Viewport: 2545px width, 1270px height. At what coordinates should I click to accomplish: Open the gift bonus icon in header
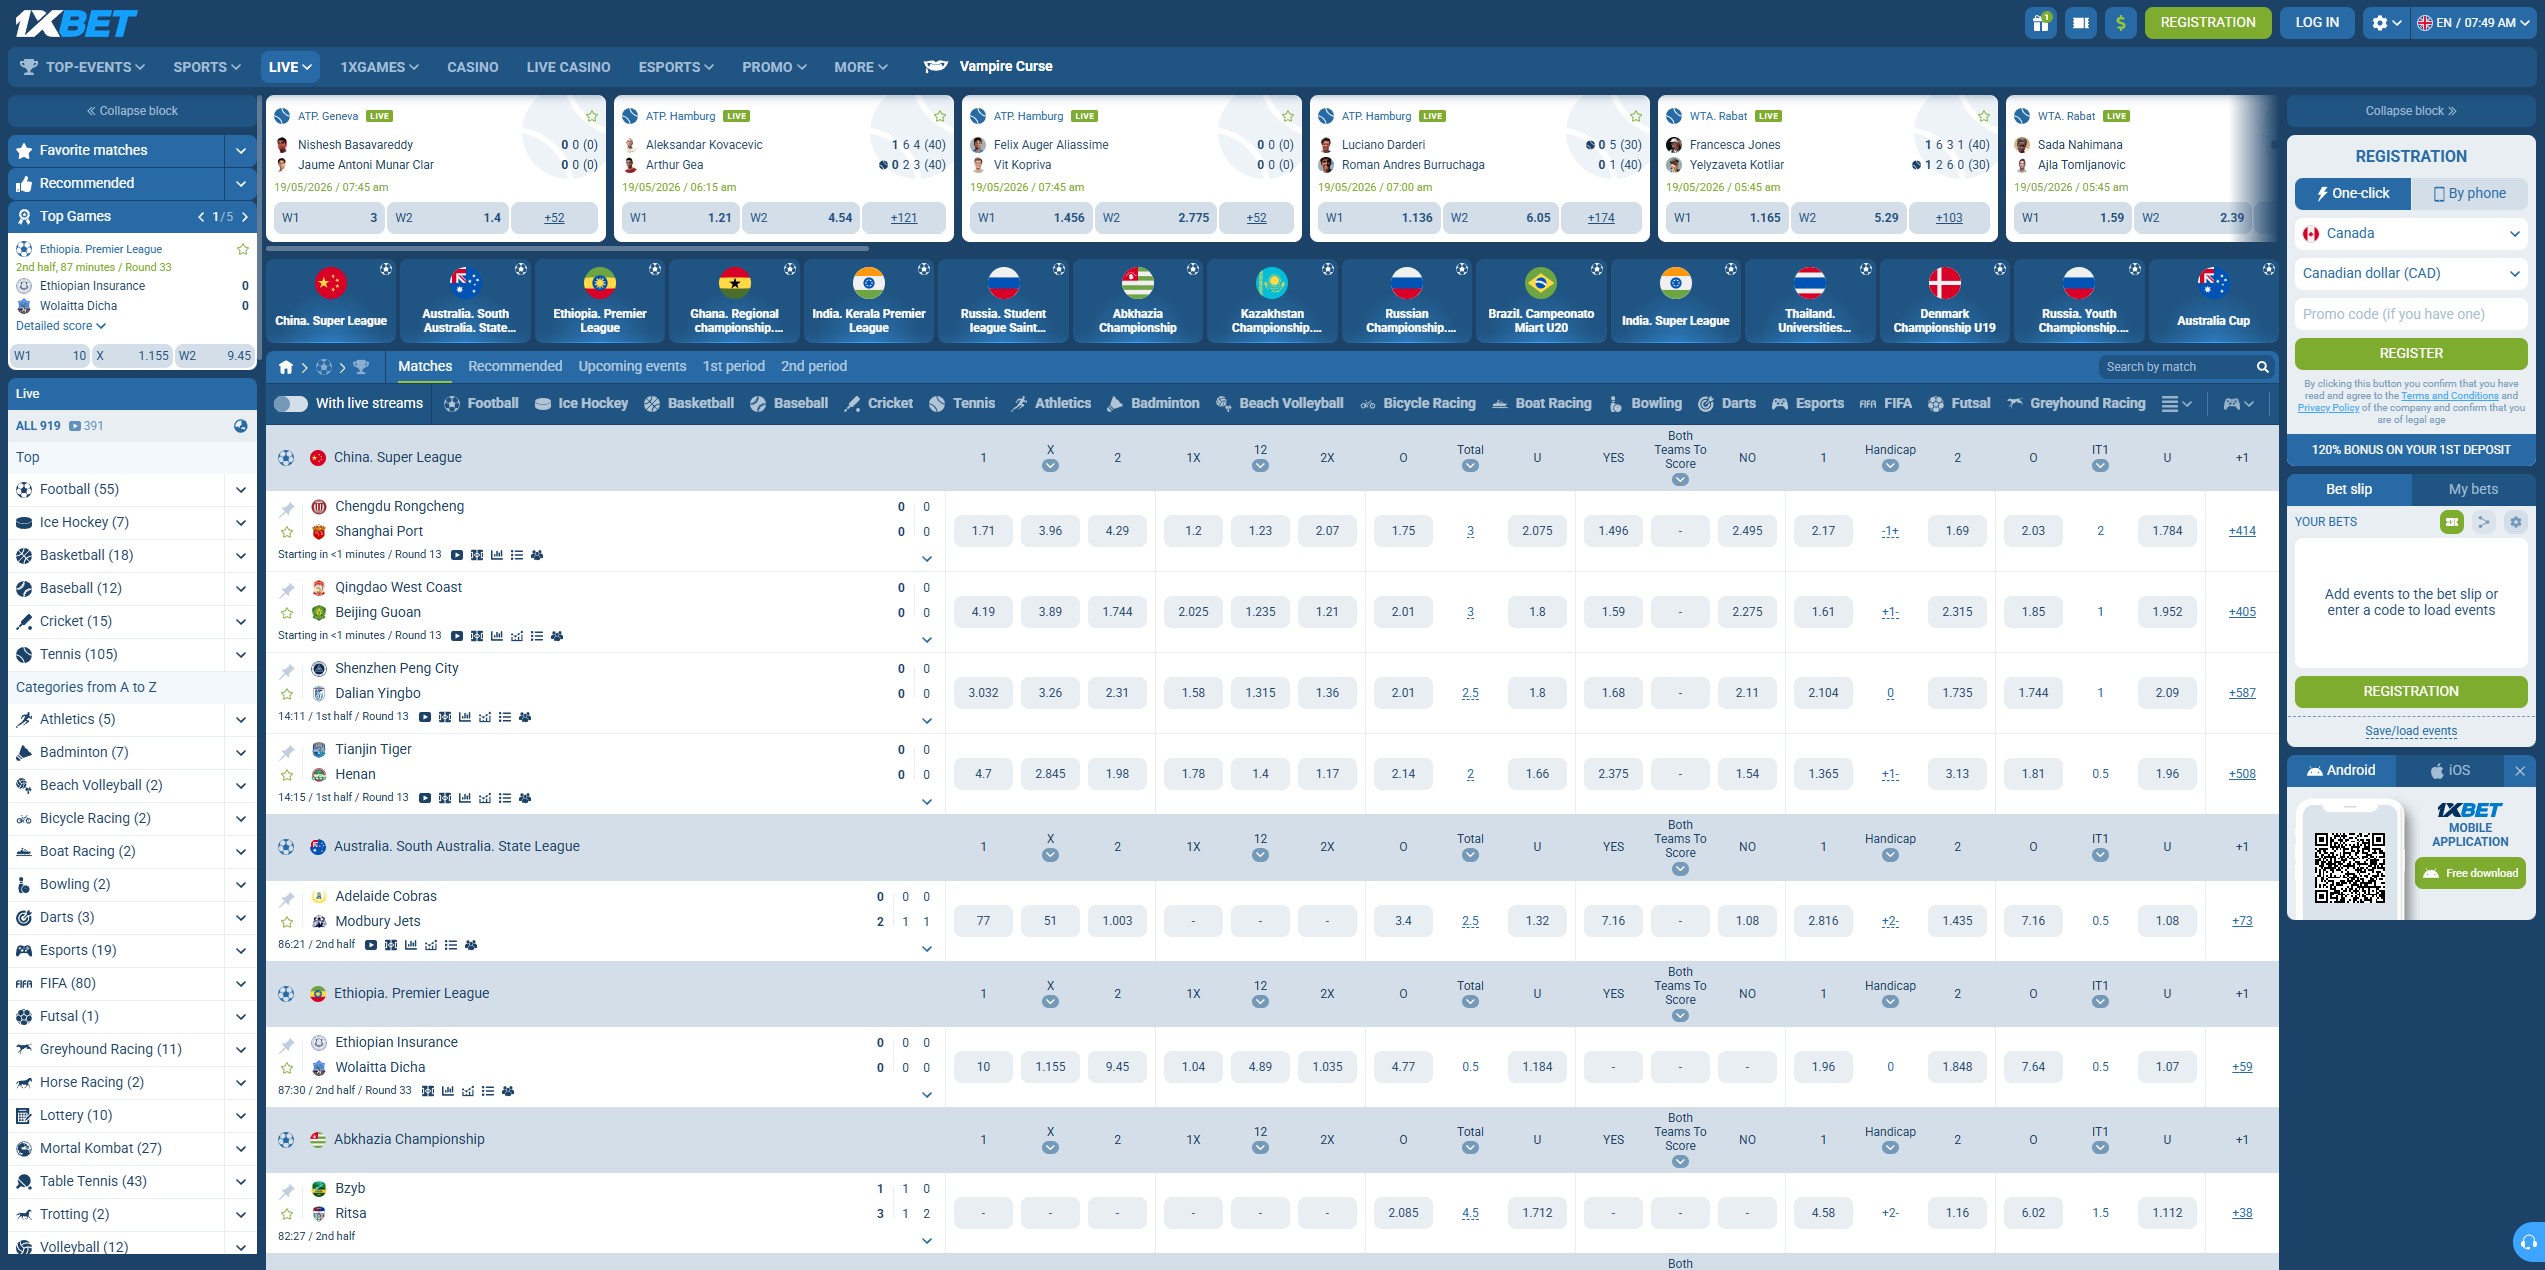click(2040, 22)
